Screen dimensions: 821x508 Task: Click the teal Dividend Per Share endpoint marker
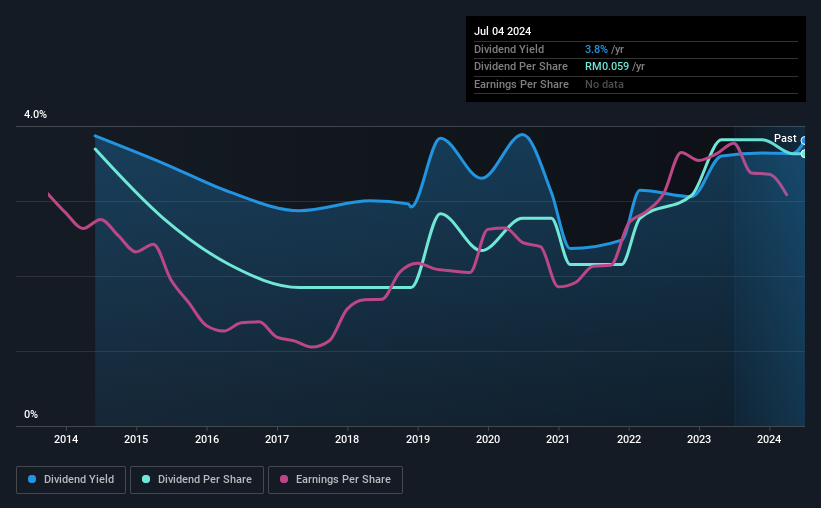click(804, 154)
